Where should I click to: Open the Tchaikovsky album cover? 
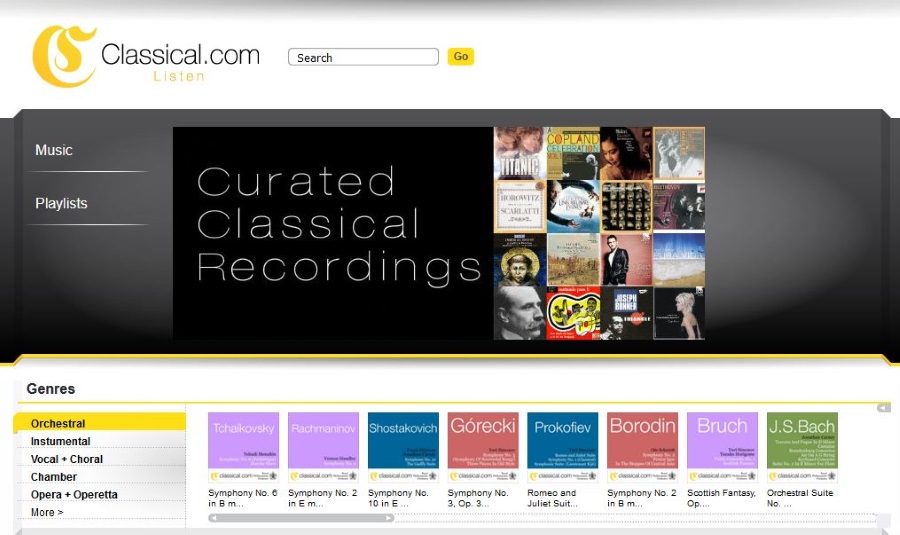pos(243,447)
